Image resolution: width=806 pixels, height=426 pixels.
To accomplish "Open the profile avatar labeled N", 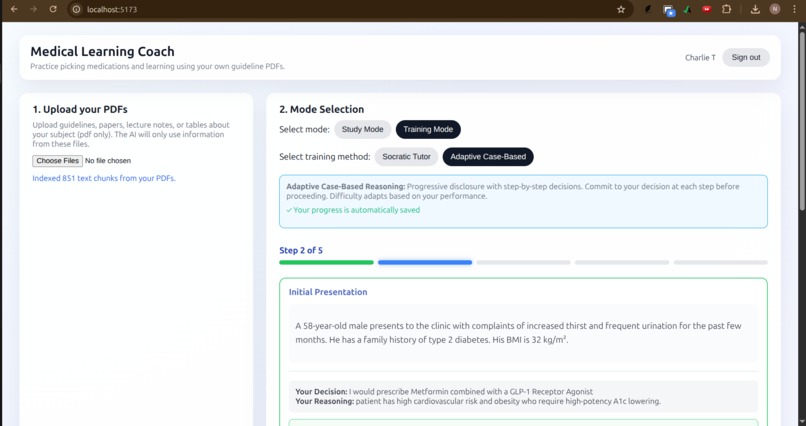I will pos(775,9).
